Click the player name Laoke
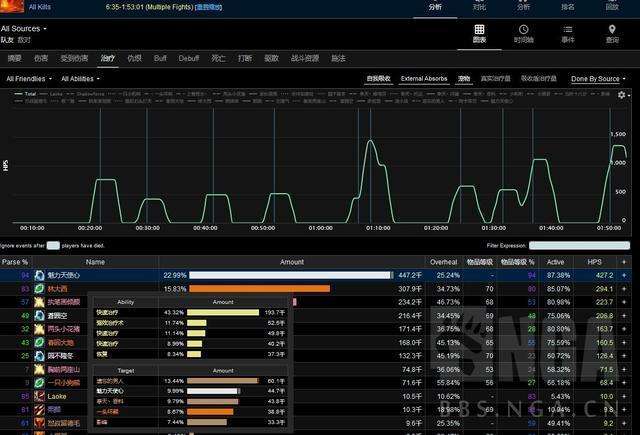Screen dimensions: 640x435 [58, 395]
